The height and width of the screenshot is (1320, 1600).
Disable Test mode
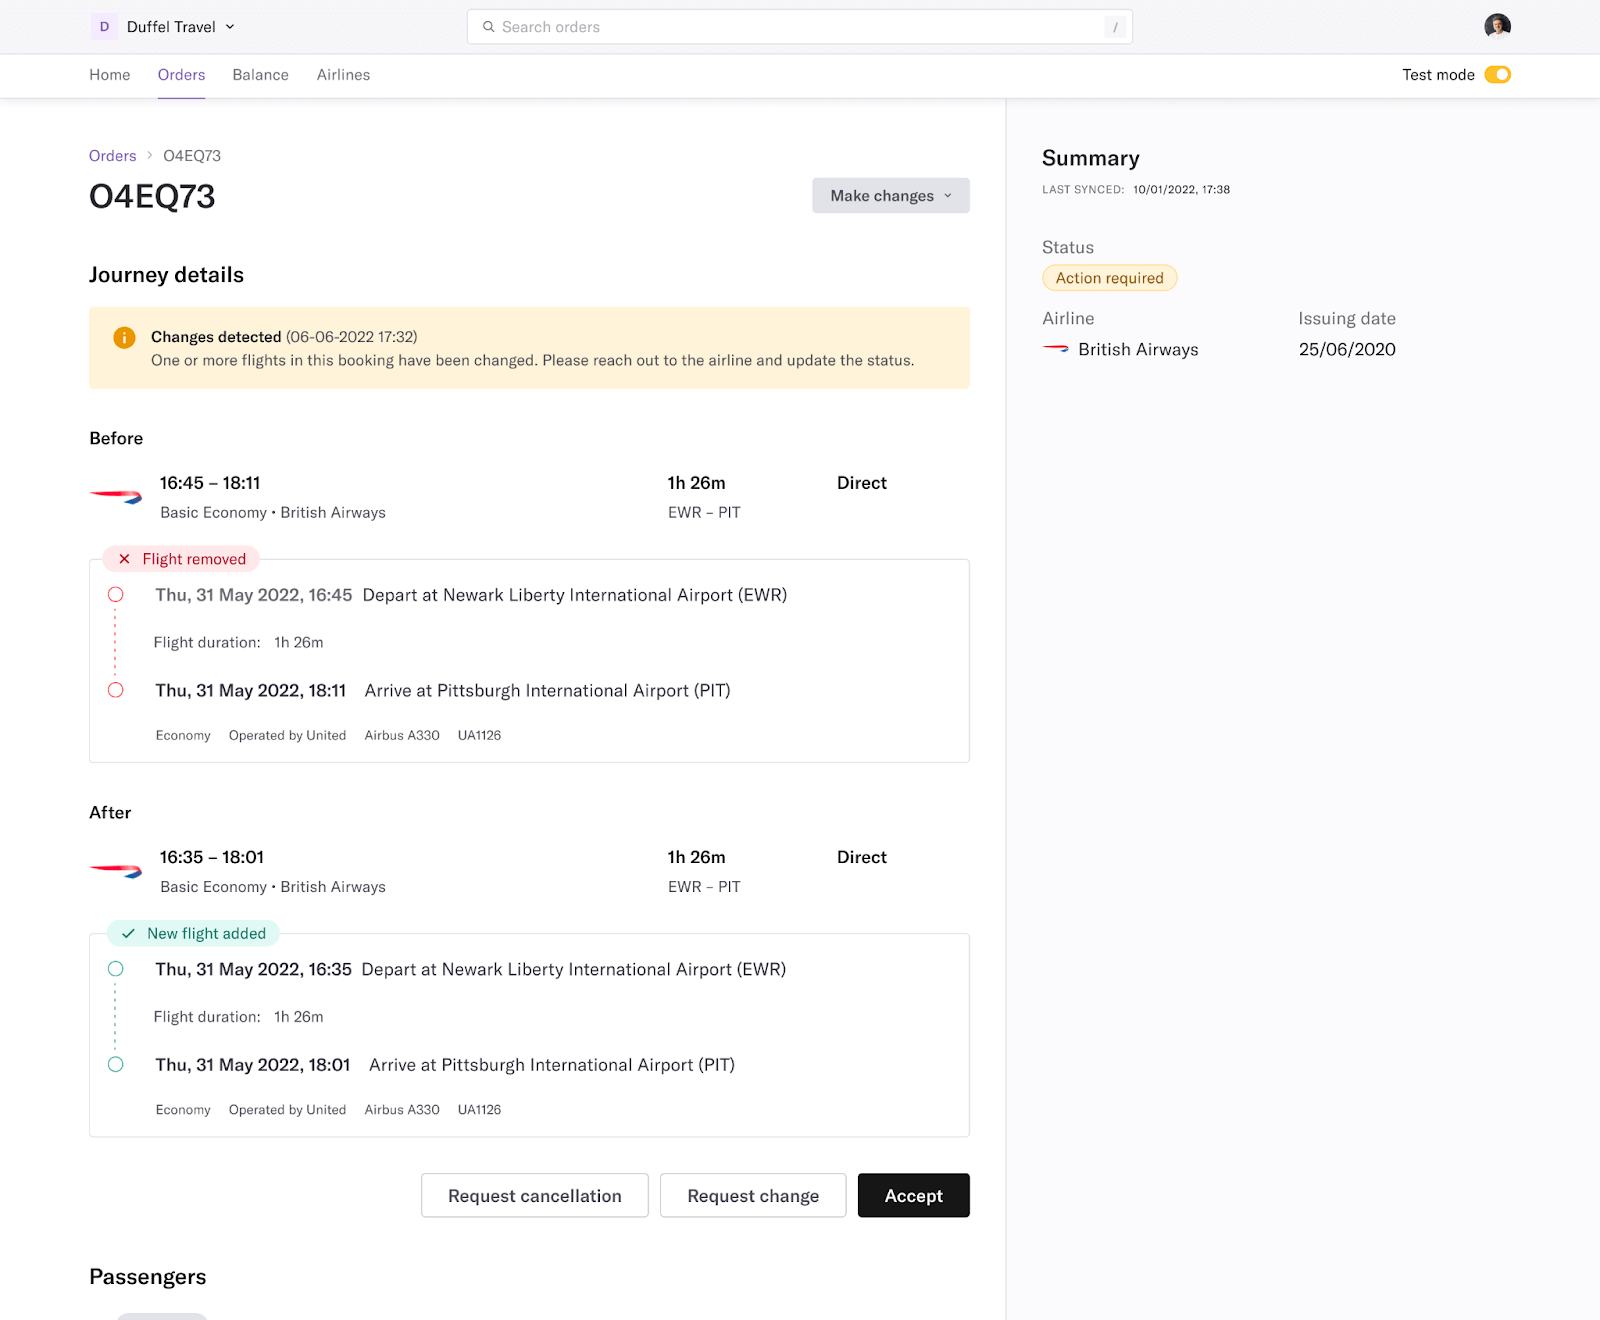pos(1496,74)
